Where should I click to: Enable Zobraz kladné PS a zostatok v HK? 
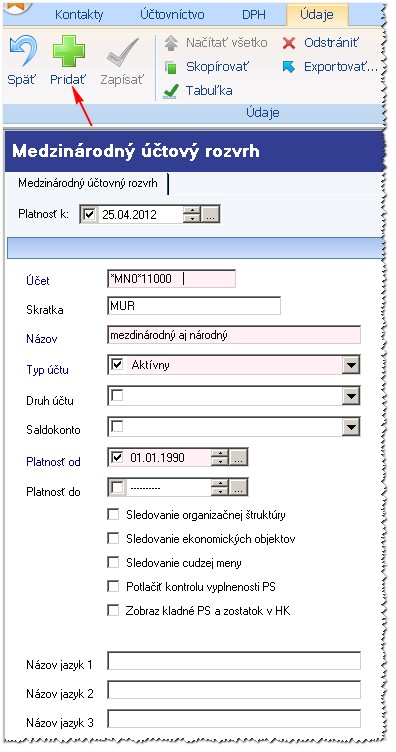[113, 610]
